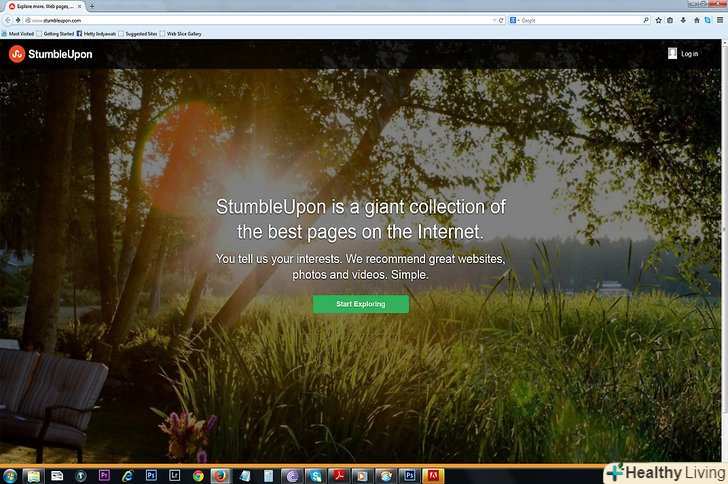
Task: Click the Reload page icon in the address bar
Action: [x=501, y=20]
